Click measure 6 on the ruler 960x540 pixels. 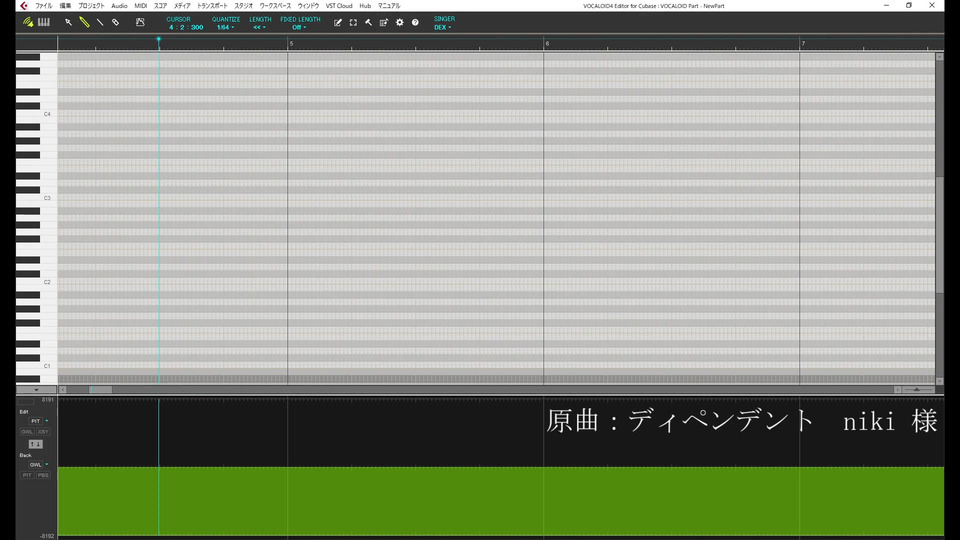[547, 43]
